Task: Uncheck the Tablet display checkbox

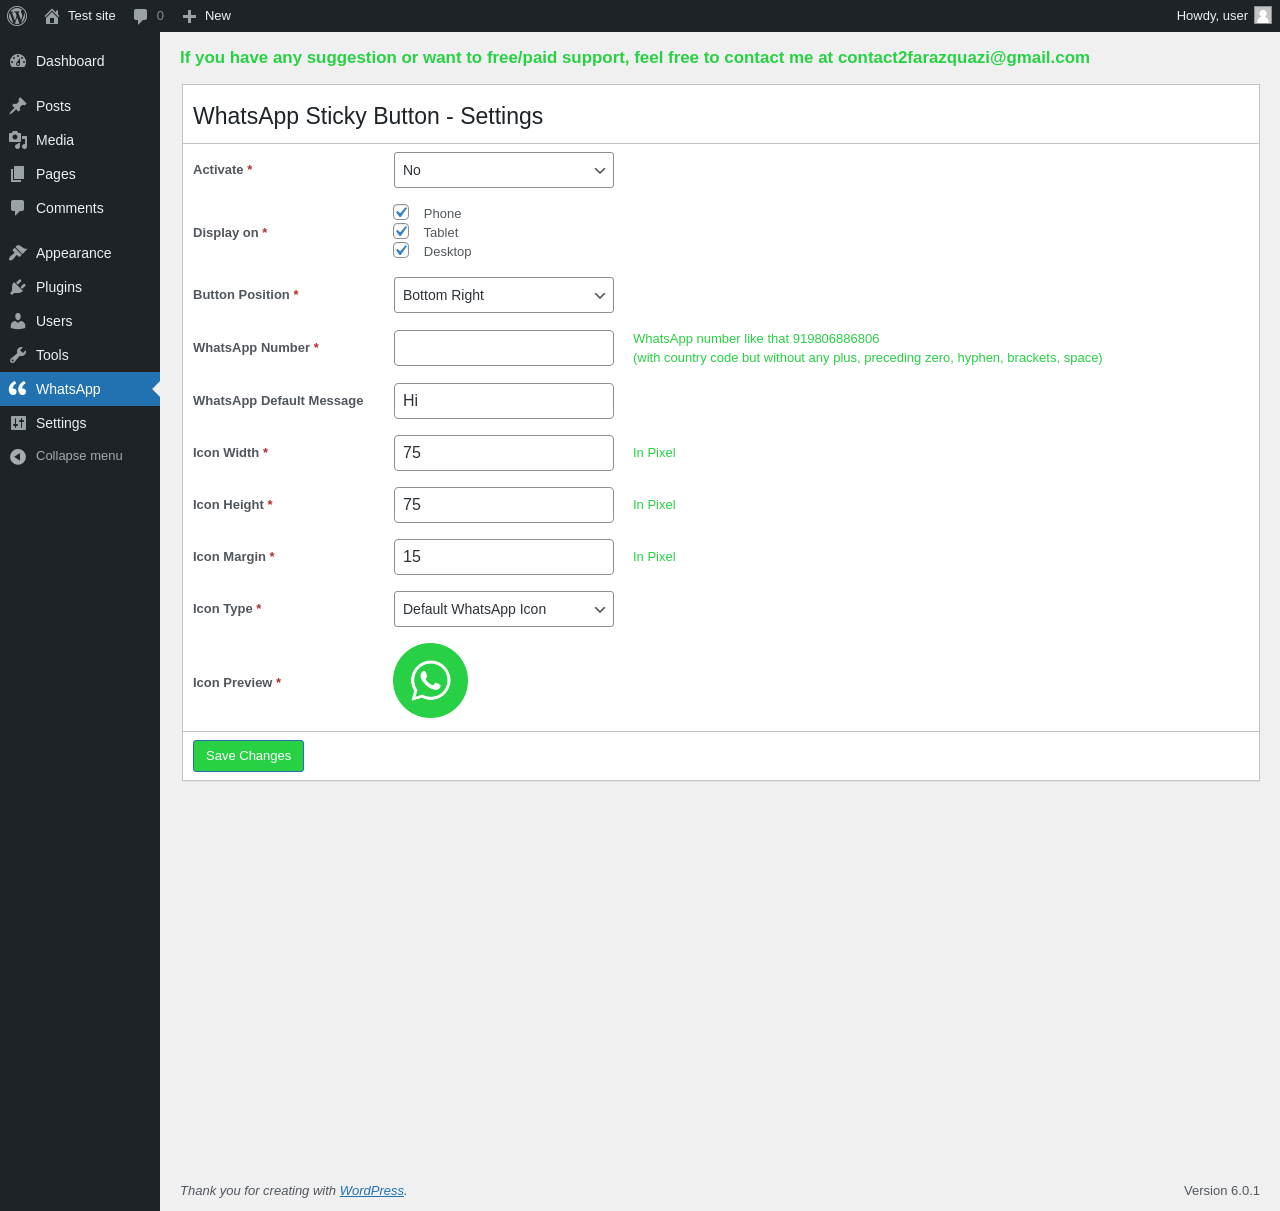Action: (x=401, y=231)
